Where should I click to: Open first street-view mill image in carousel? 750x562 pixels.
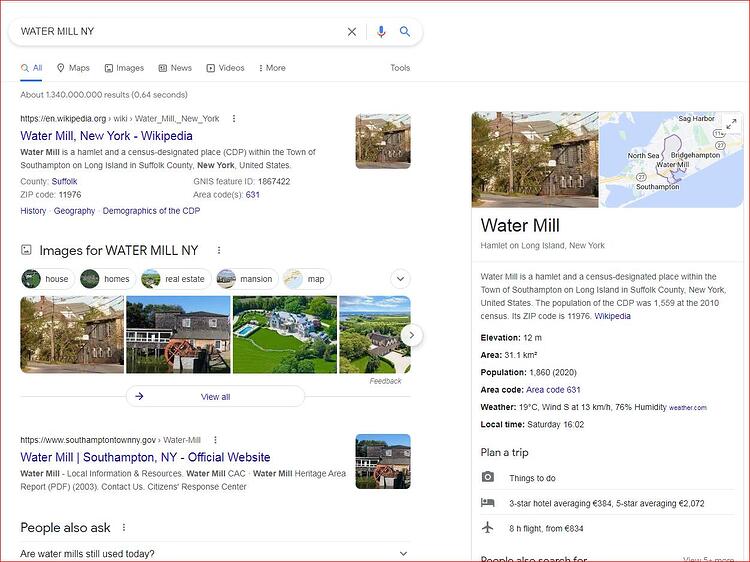[72, 334]
